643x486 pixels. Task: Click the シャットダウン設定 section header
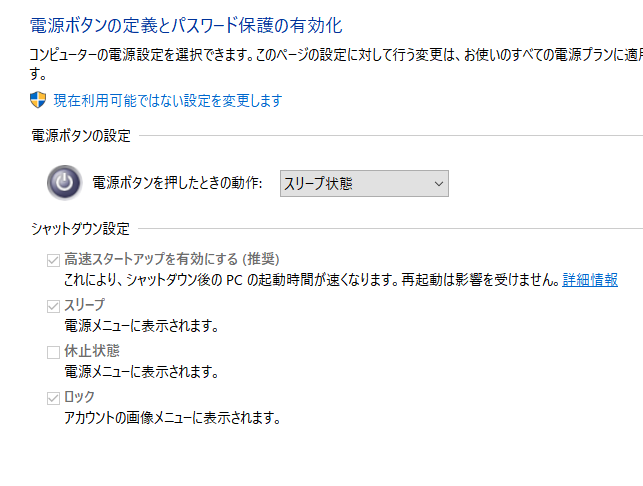80,230
